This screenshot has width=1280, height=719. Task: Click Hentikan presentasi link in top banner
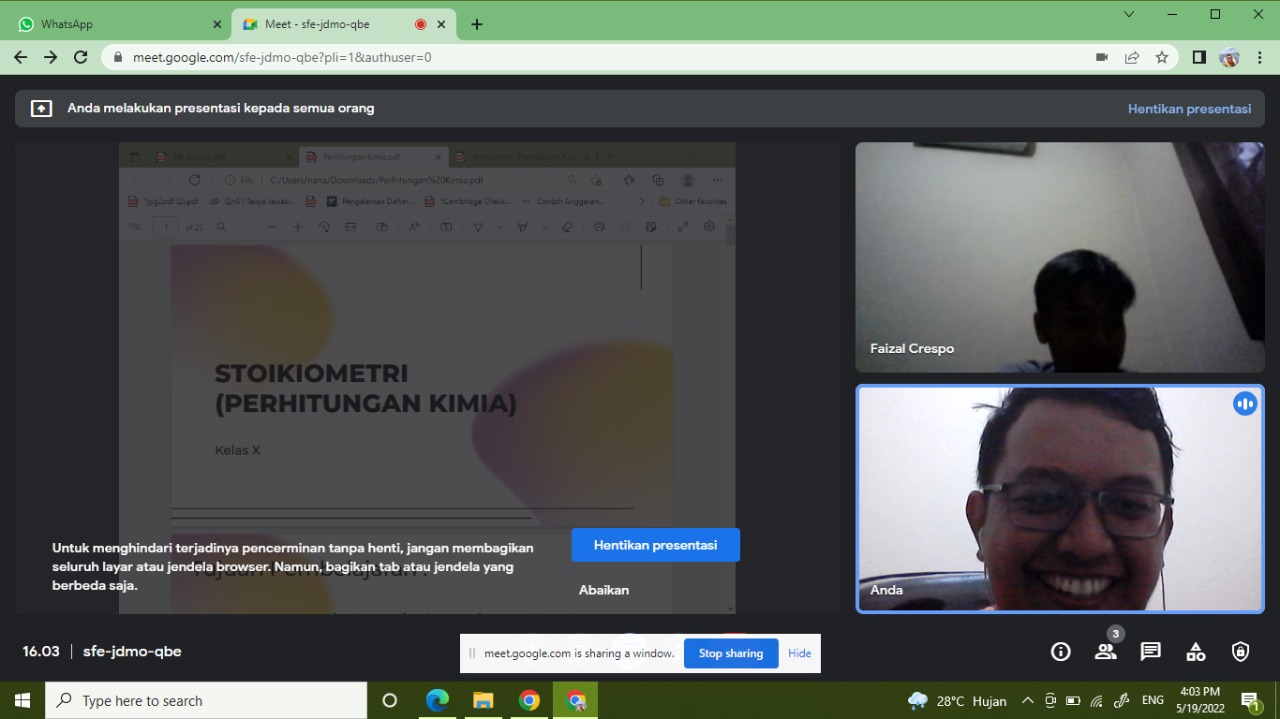tap(1189, 108)
